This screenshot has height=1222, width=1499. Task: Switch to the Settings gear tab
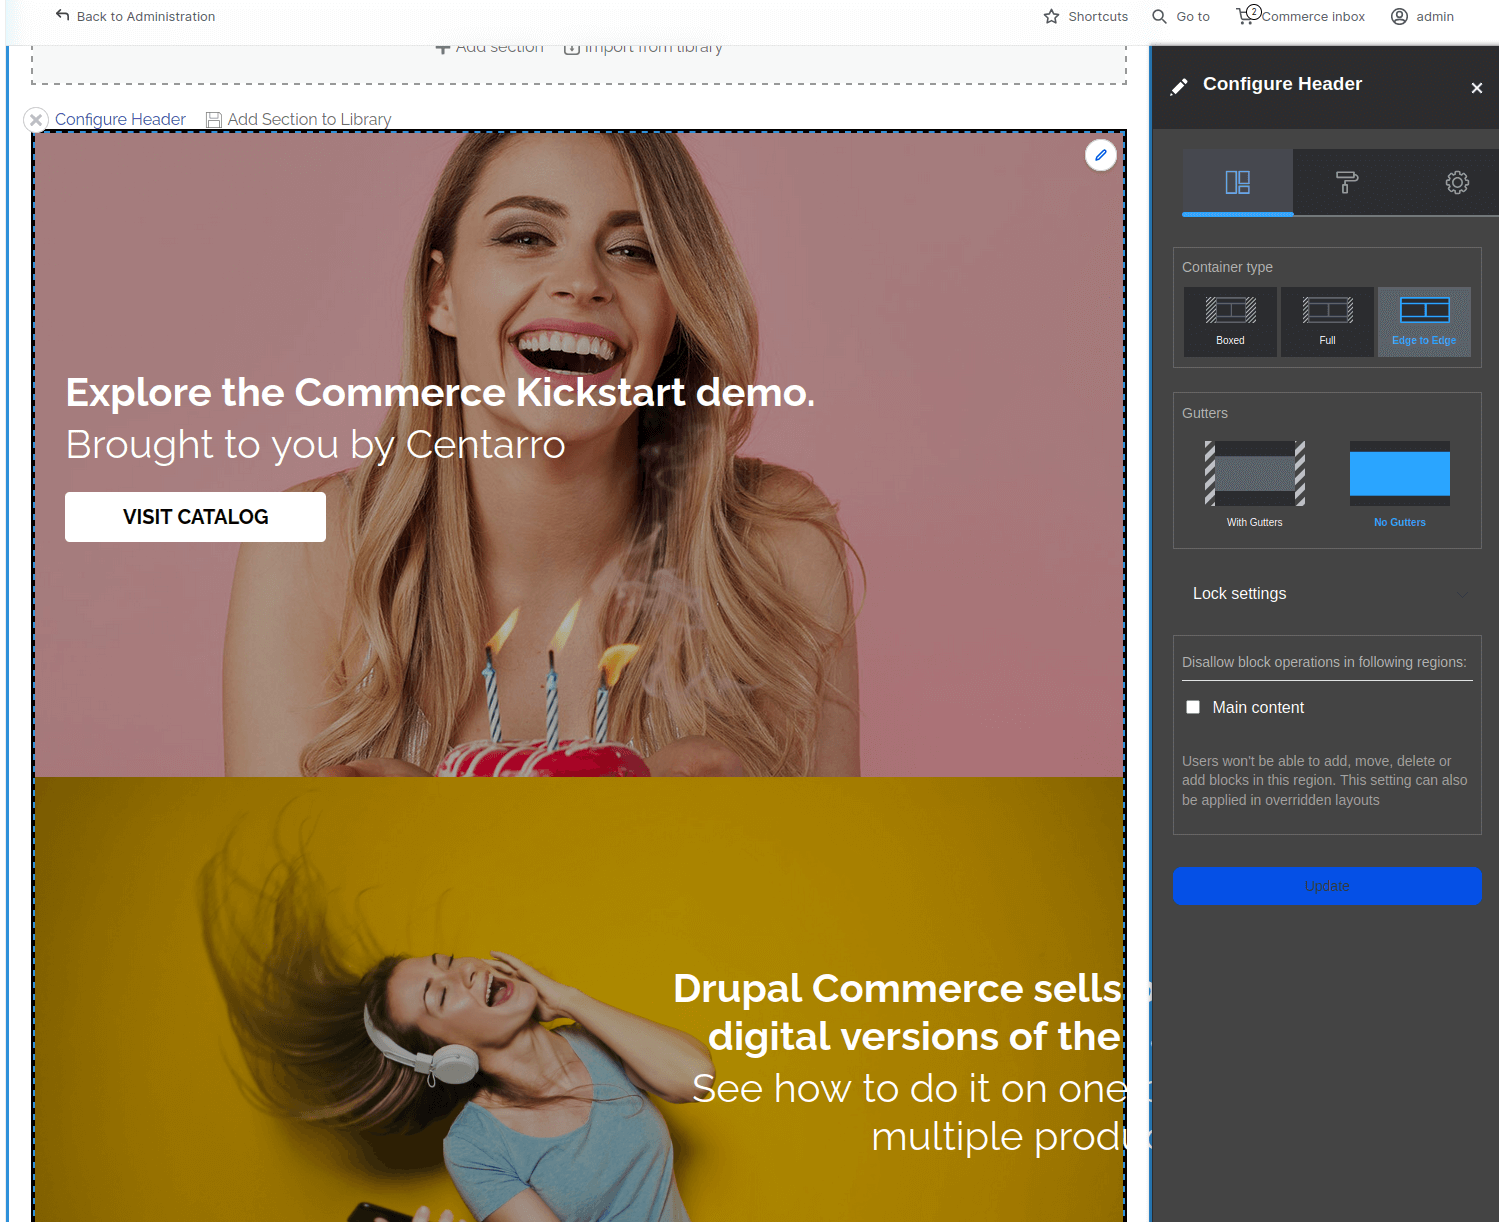point(1456,182)
